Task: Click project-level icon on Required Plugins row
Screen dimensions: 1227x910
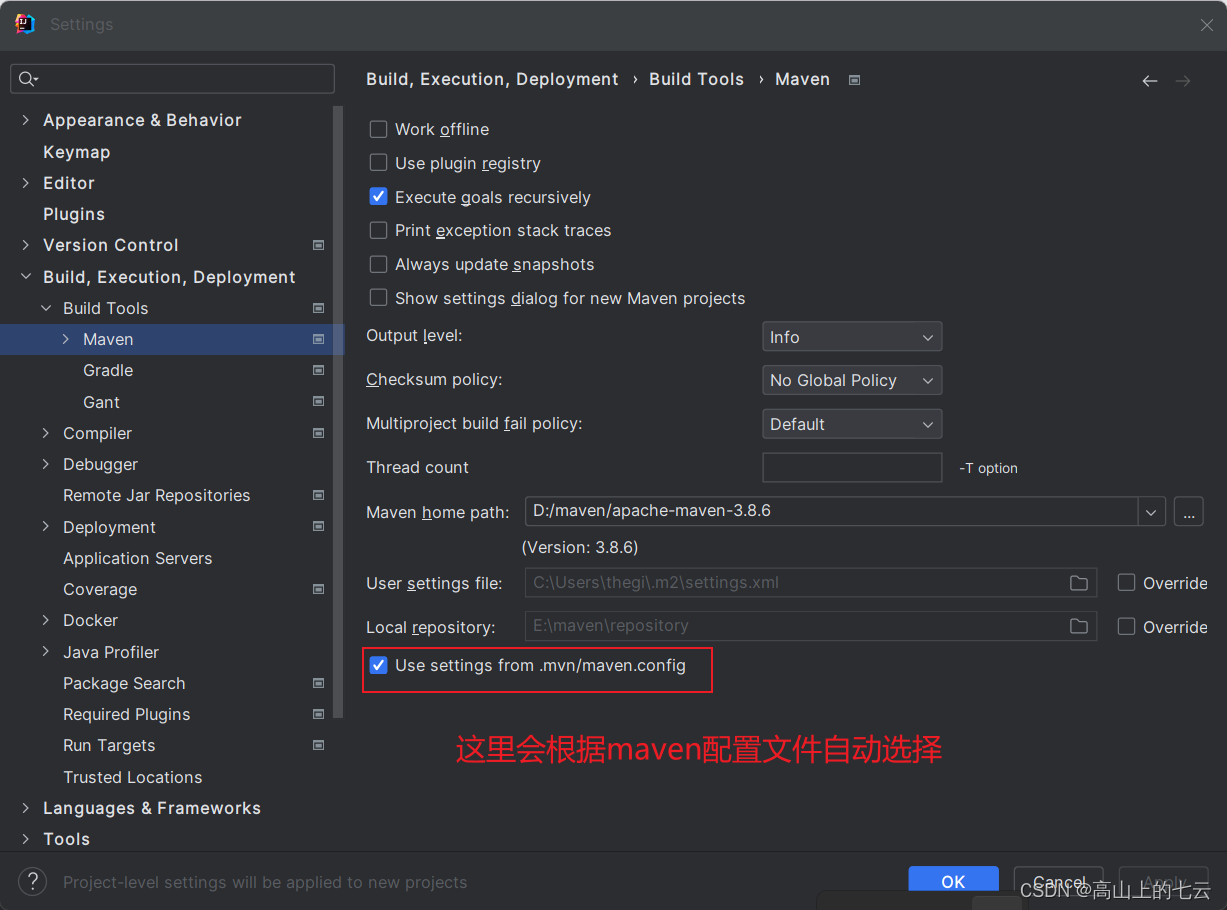Action: tap(318, 714)
